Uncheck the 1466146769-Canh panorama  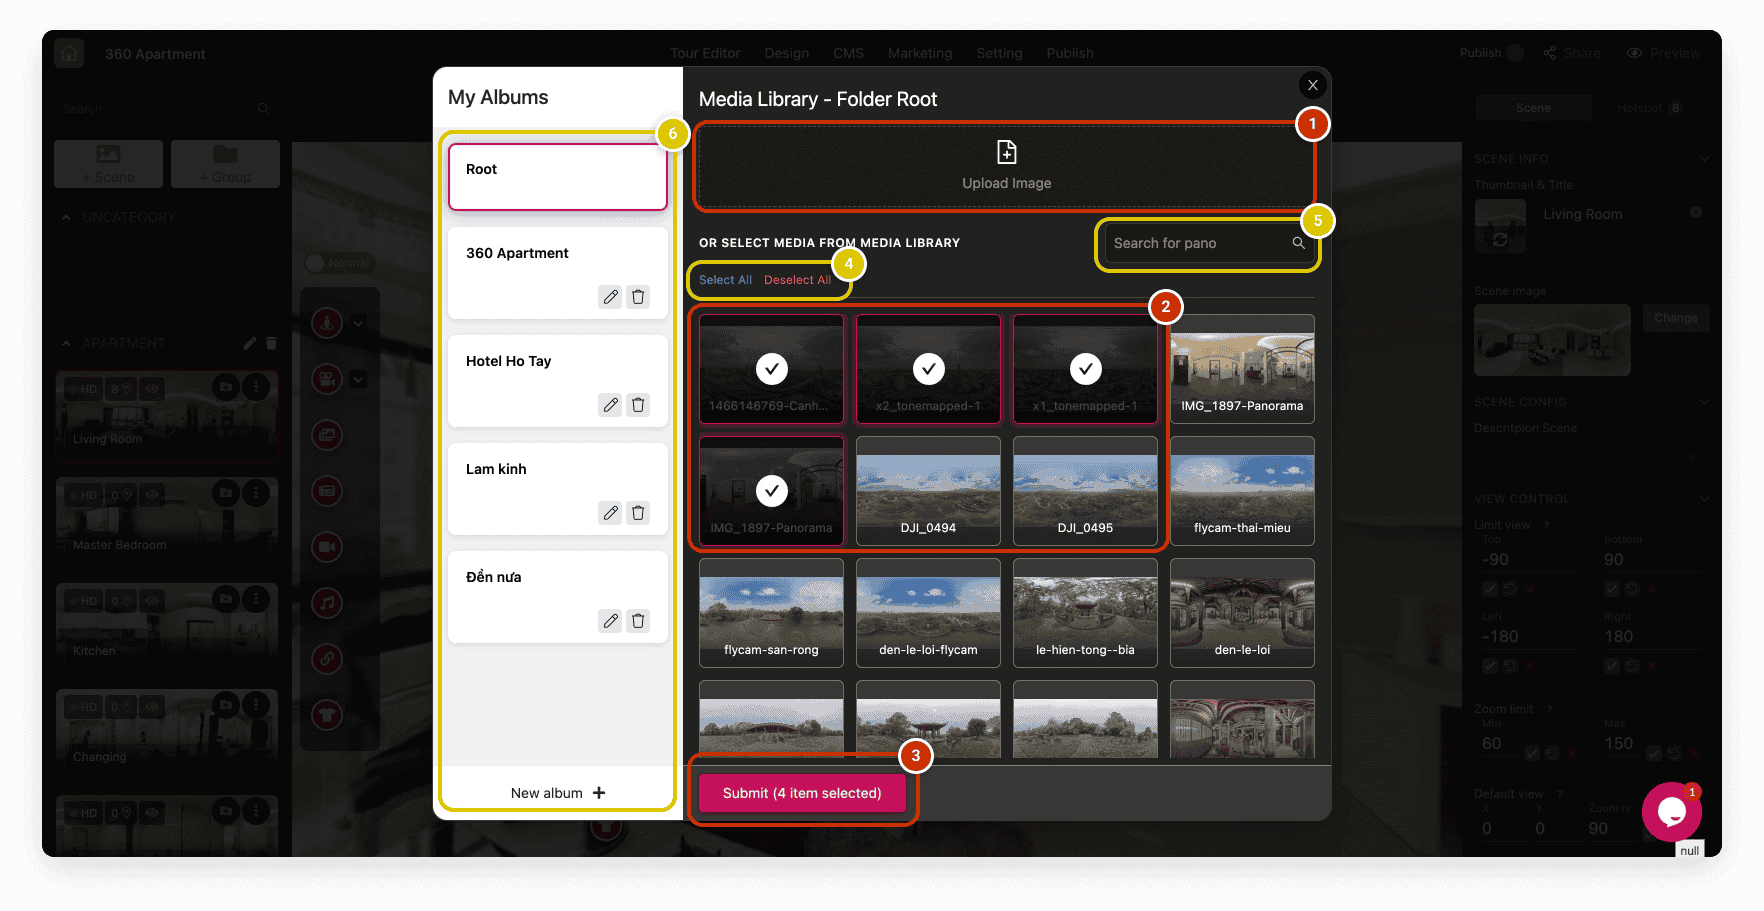pos(771,369)
